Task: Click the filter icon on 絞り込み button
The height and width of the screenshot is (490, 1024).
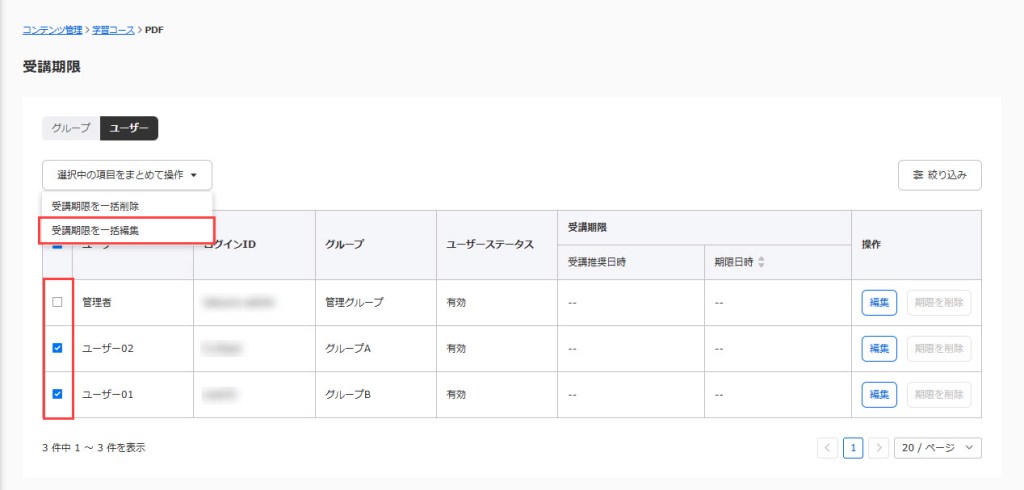Action: 918,175
